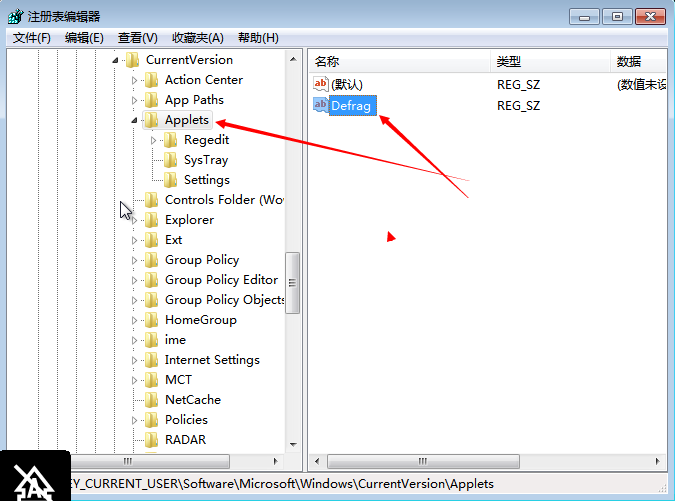
Task: Minimize the Registry Editor window
Action: pyautogui.click(x=584, y=17)
